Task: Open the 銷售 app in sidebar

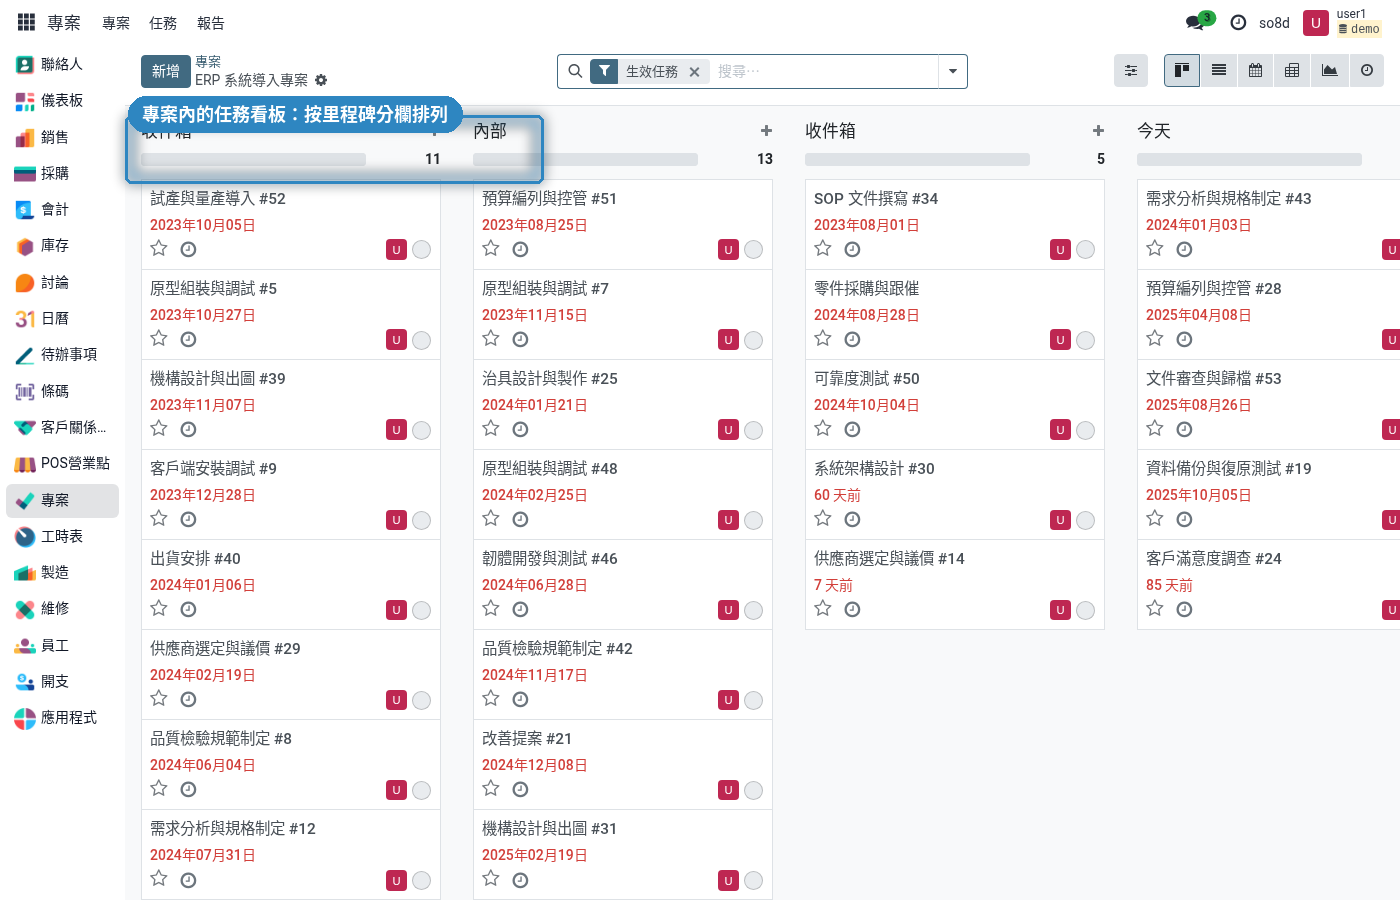Action: [x=62, y=137]
